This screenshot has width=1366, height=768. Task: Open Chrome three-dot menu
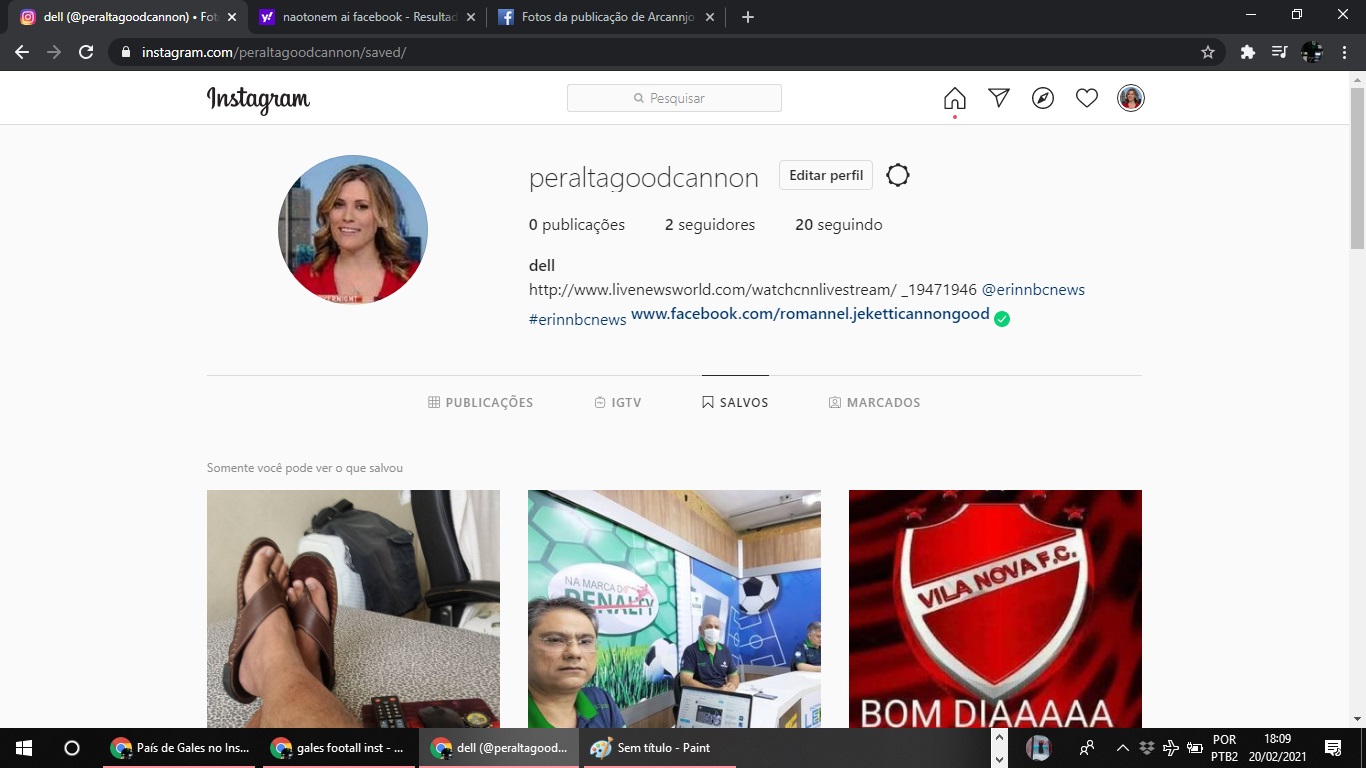[x=1345, y=52]
